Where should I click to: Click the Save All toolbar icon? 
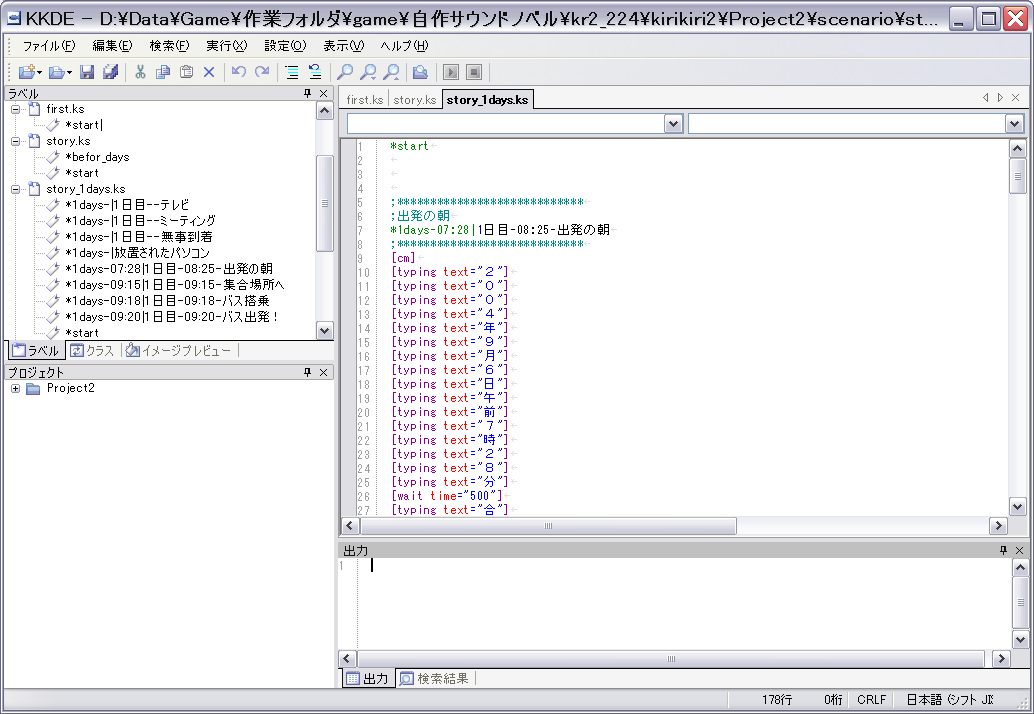coord(110,72)
